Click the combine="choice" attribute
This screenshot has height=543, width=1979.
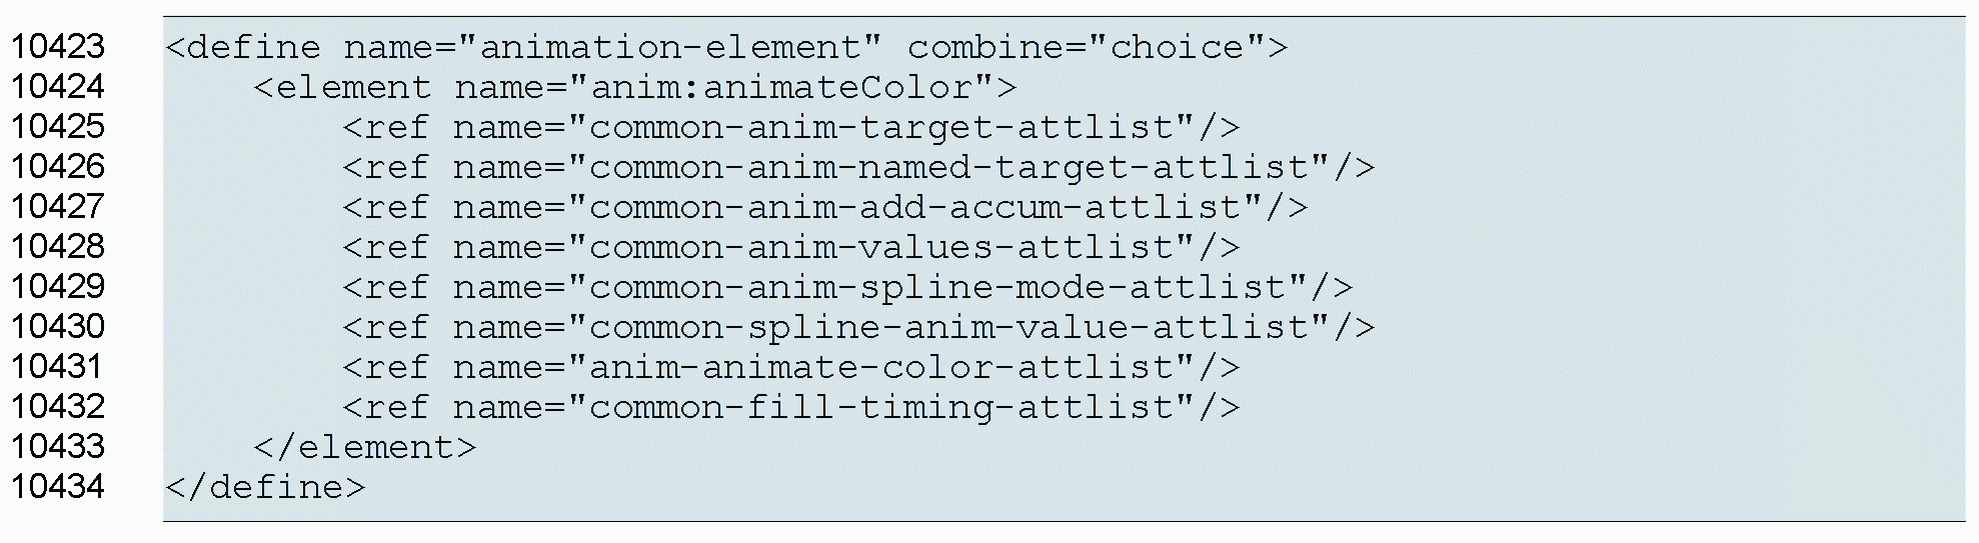click(1087, 47)
